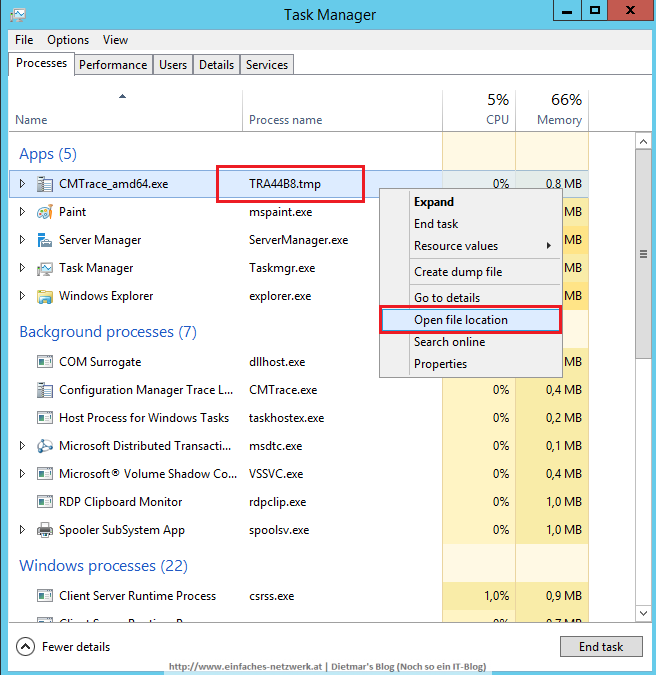Click the ServerManager.exe process name
656x675 pixels.
pyautogui.click(x=298, y=240)
